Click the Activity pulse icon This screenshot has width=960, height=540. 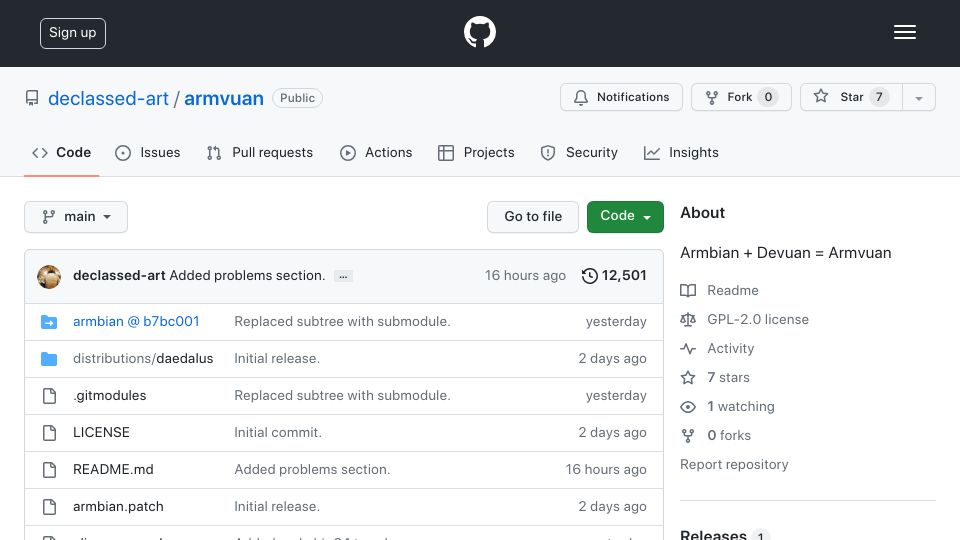[688, 348]
